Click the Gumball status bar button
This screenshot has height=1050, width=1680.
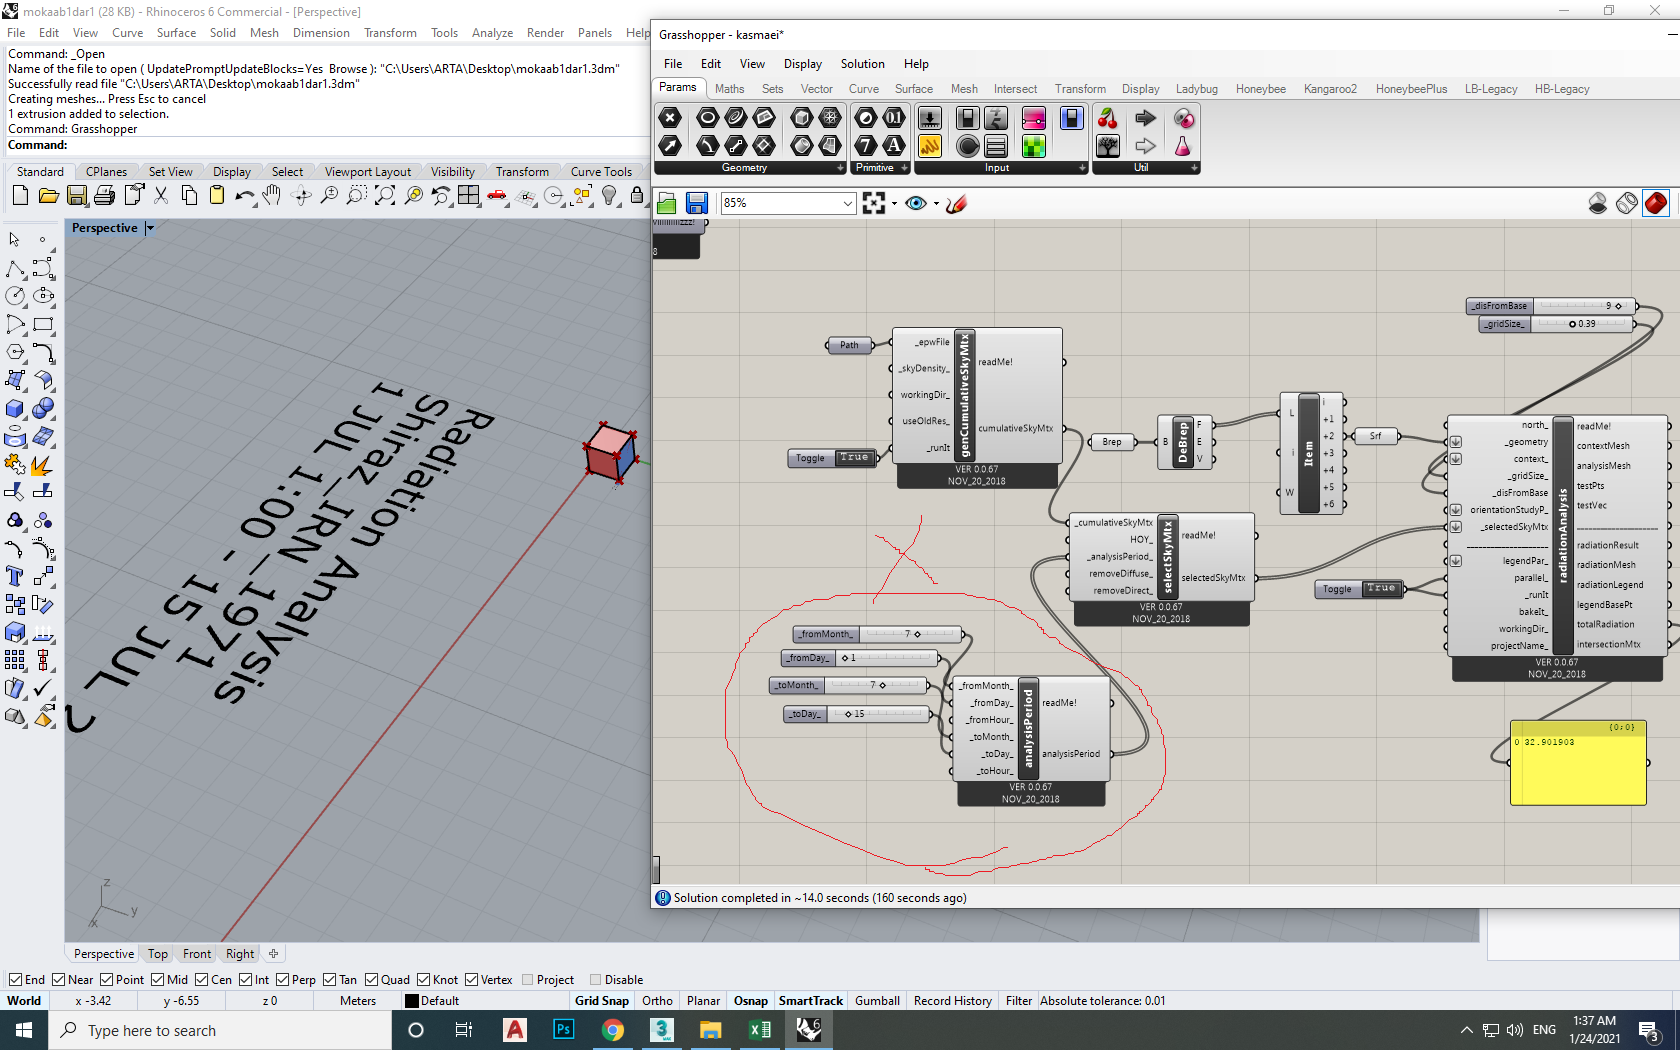(877, 1001)
